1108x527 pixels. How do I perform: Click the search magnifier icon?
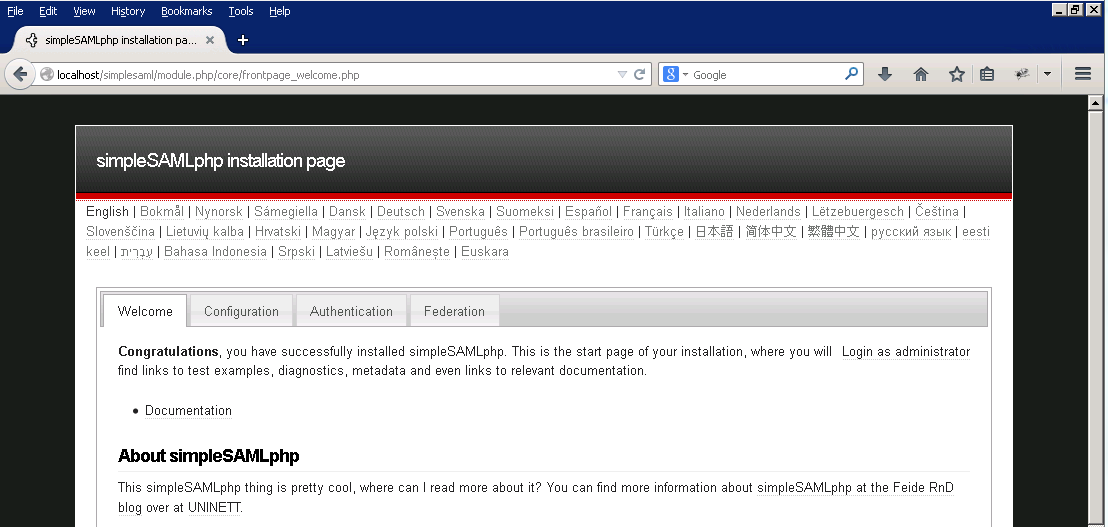[851, 73]
